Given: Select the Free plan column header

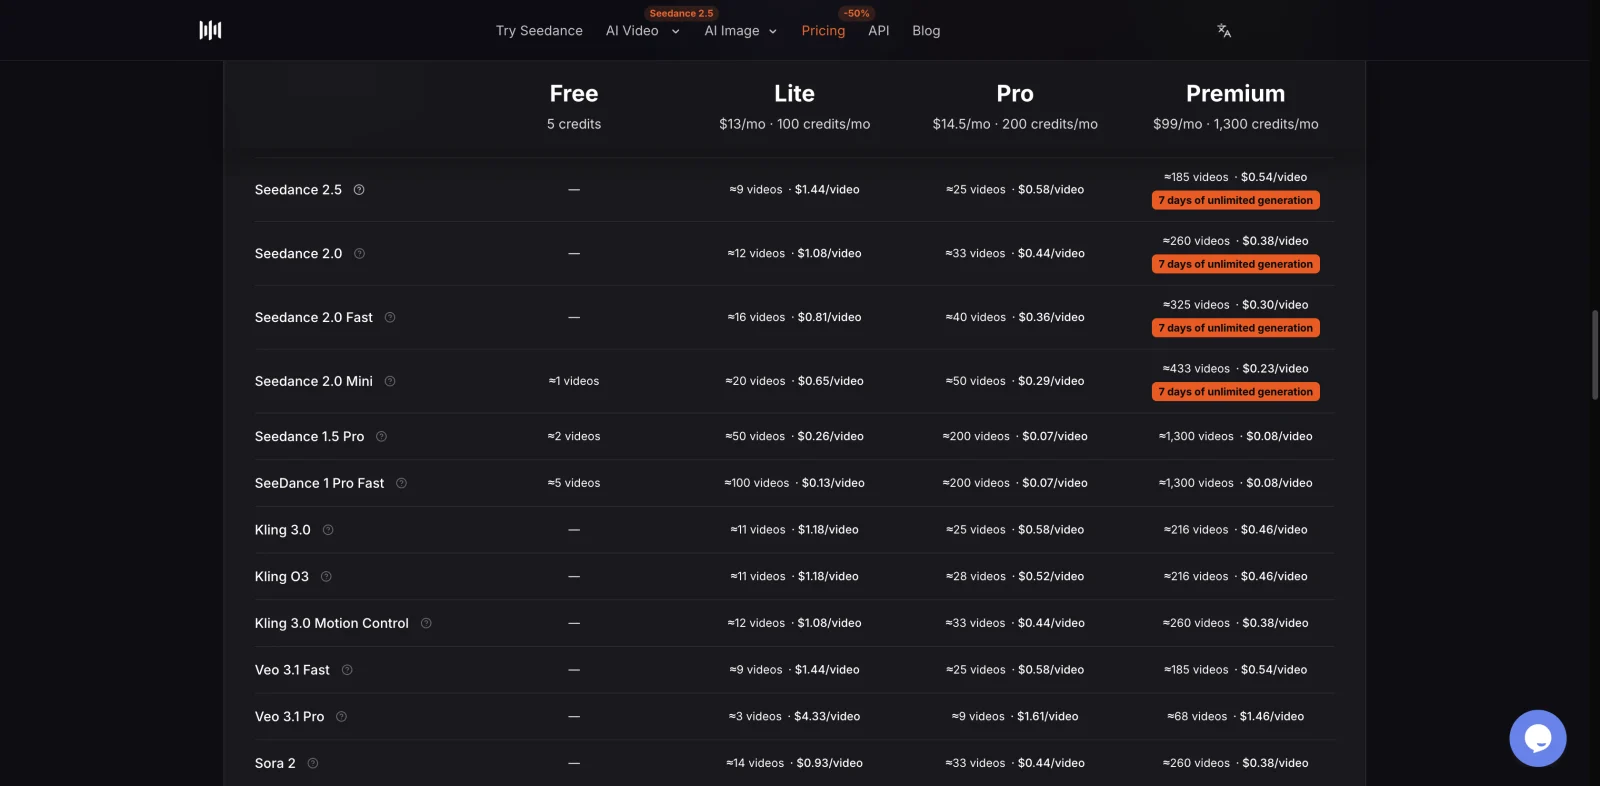Looking at the screenshot, I should click(x=574, y=94).
